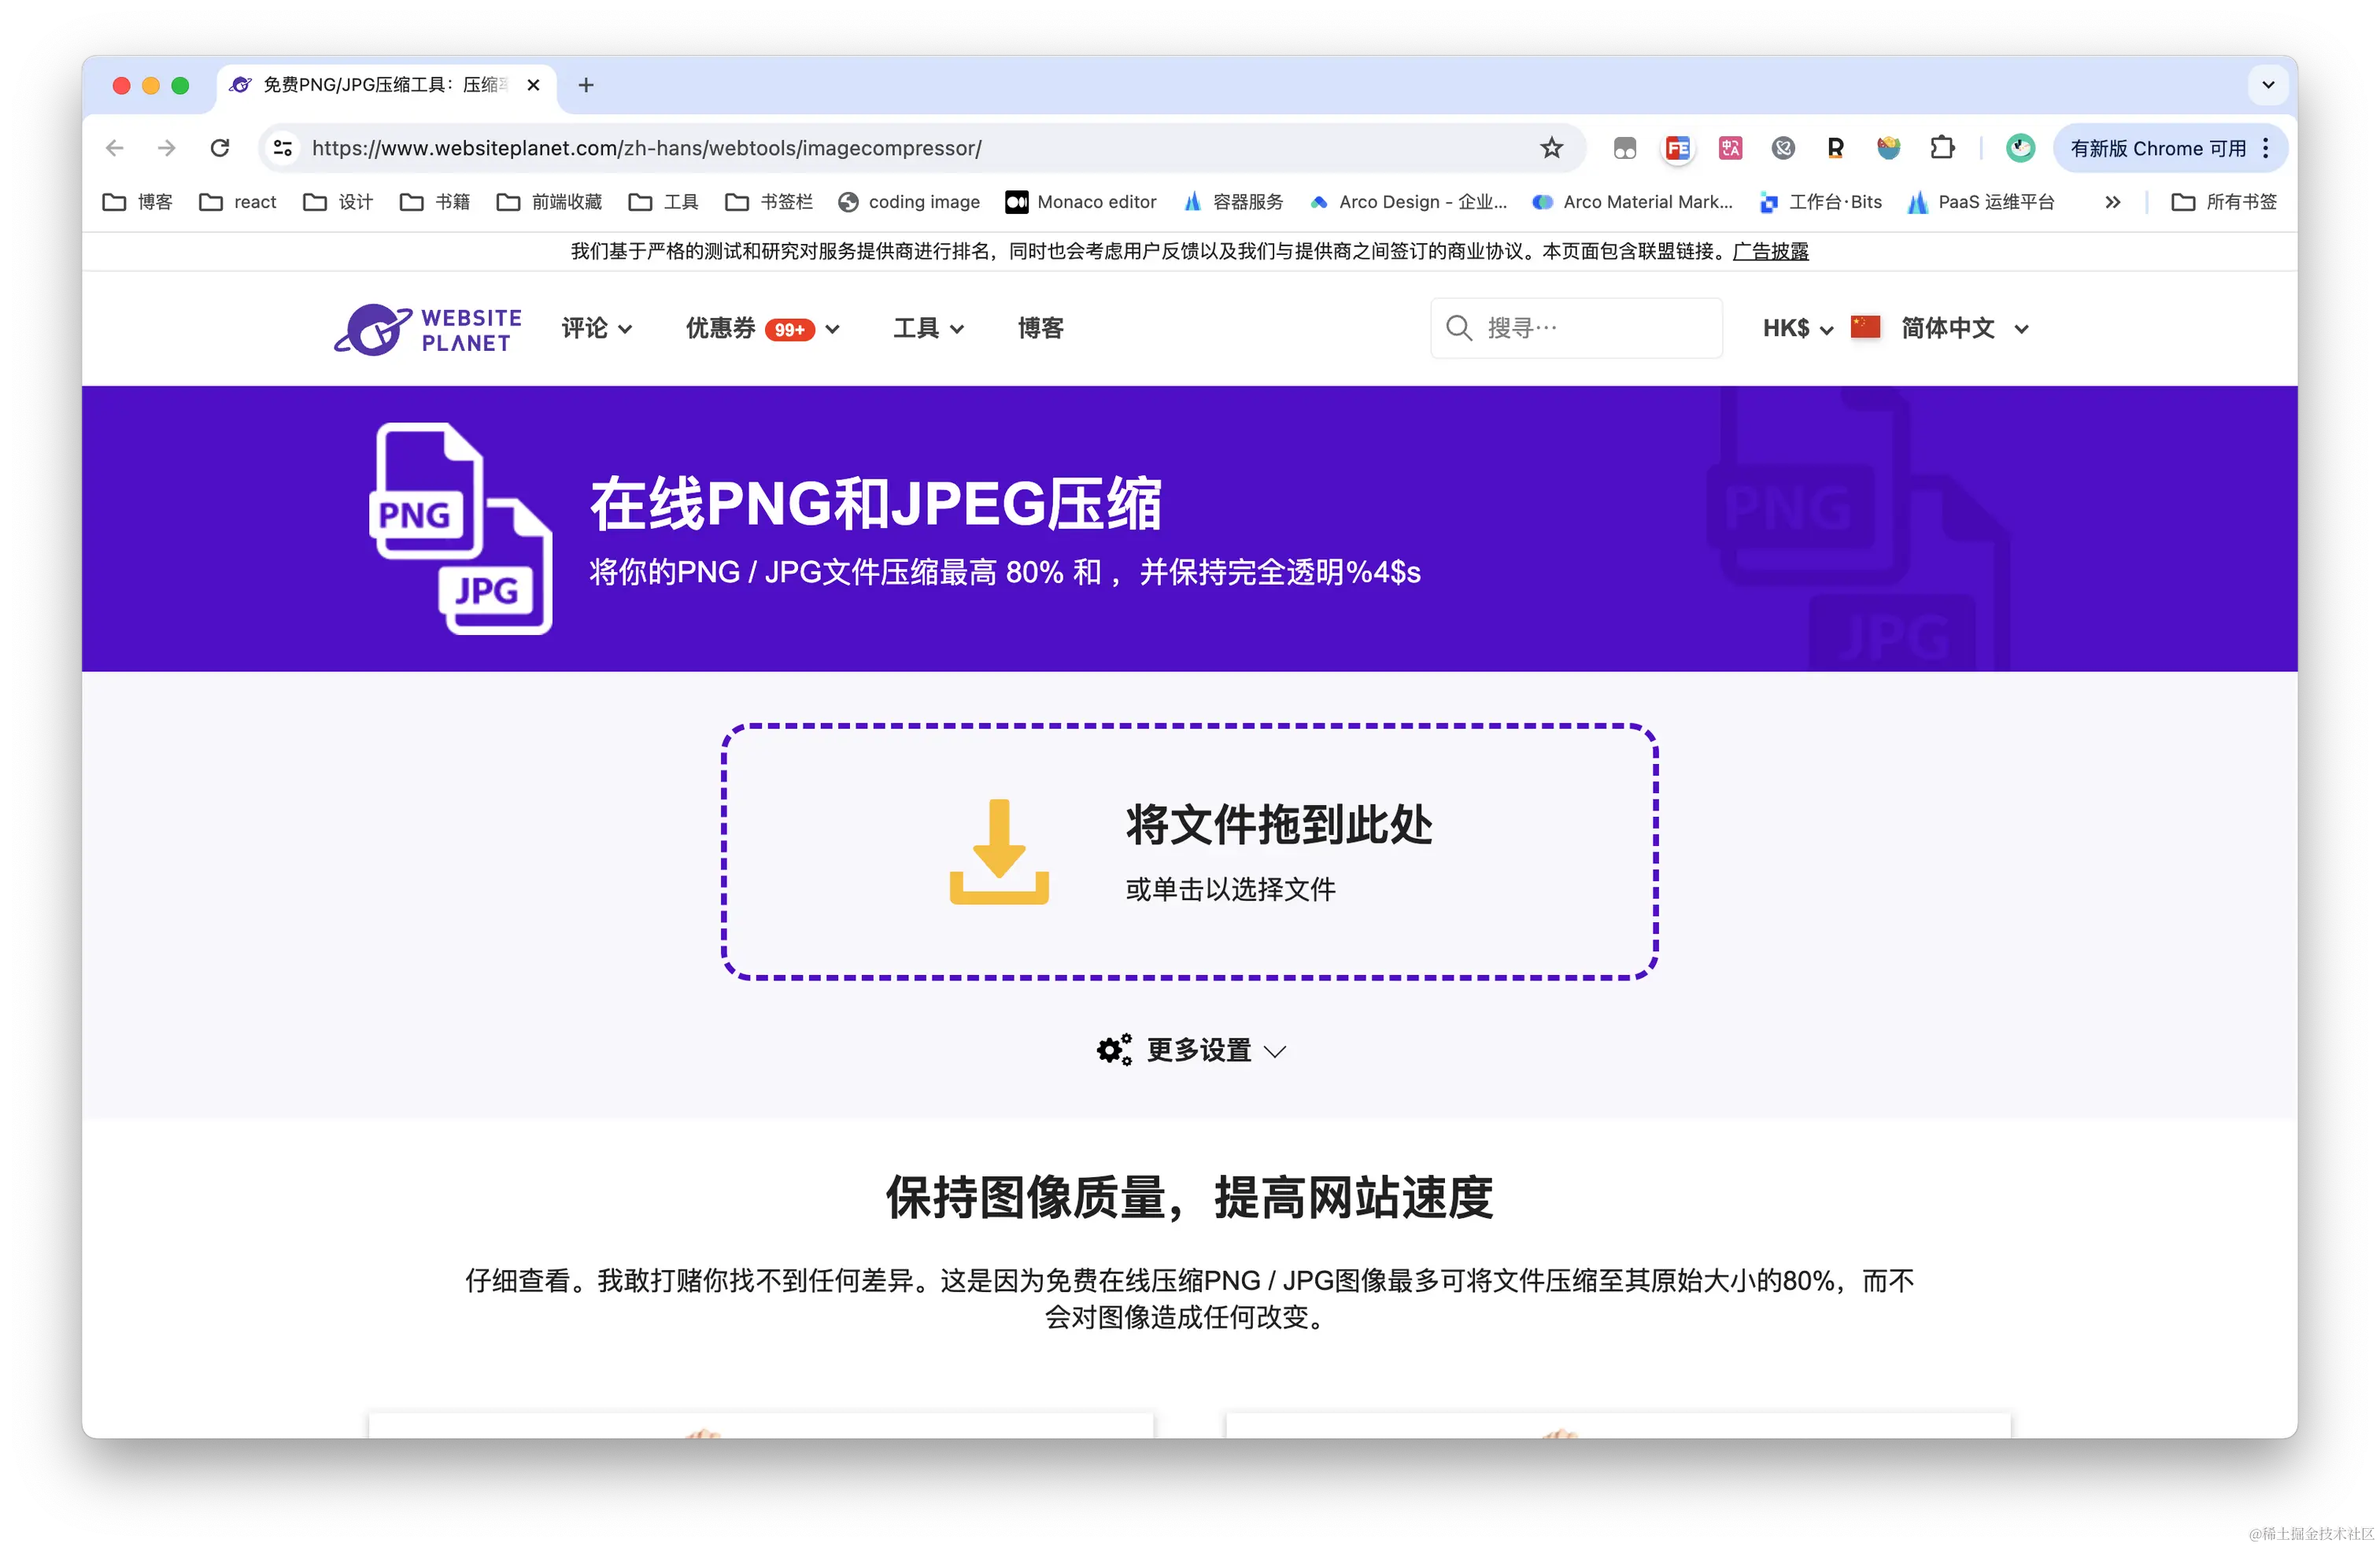Go to 博客 in site navigation
The height and width of the screenshot is (1547, 2380).
pos(1041,328)
